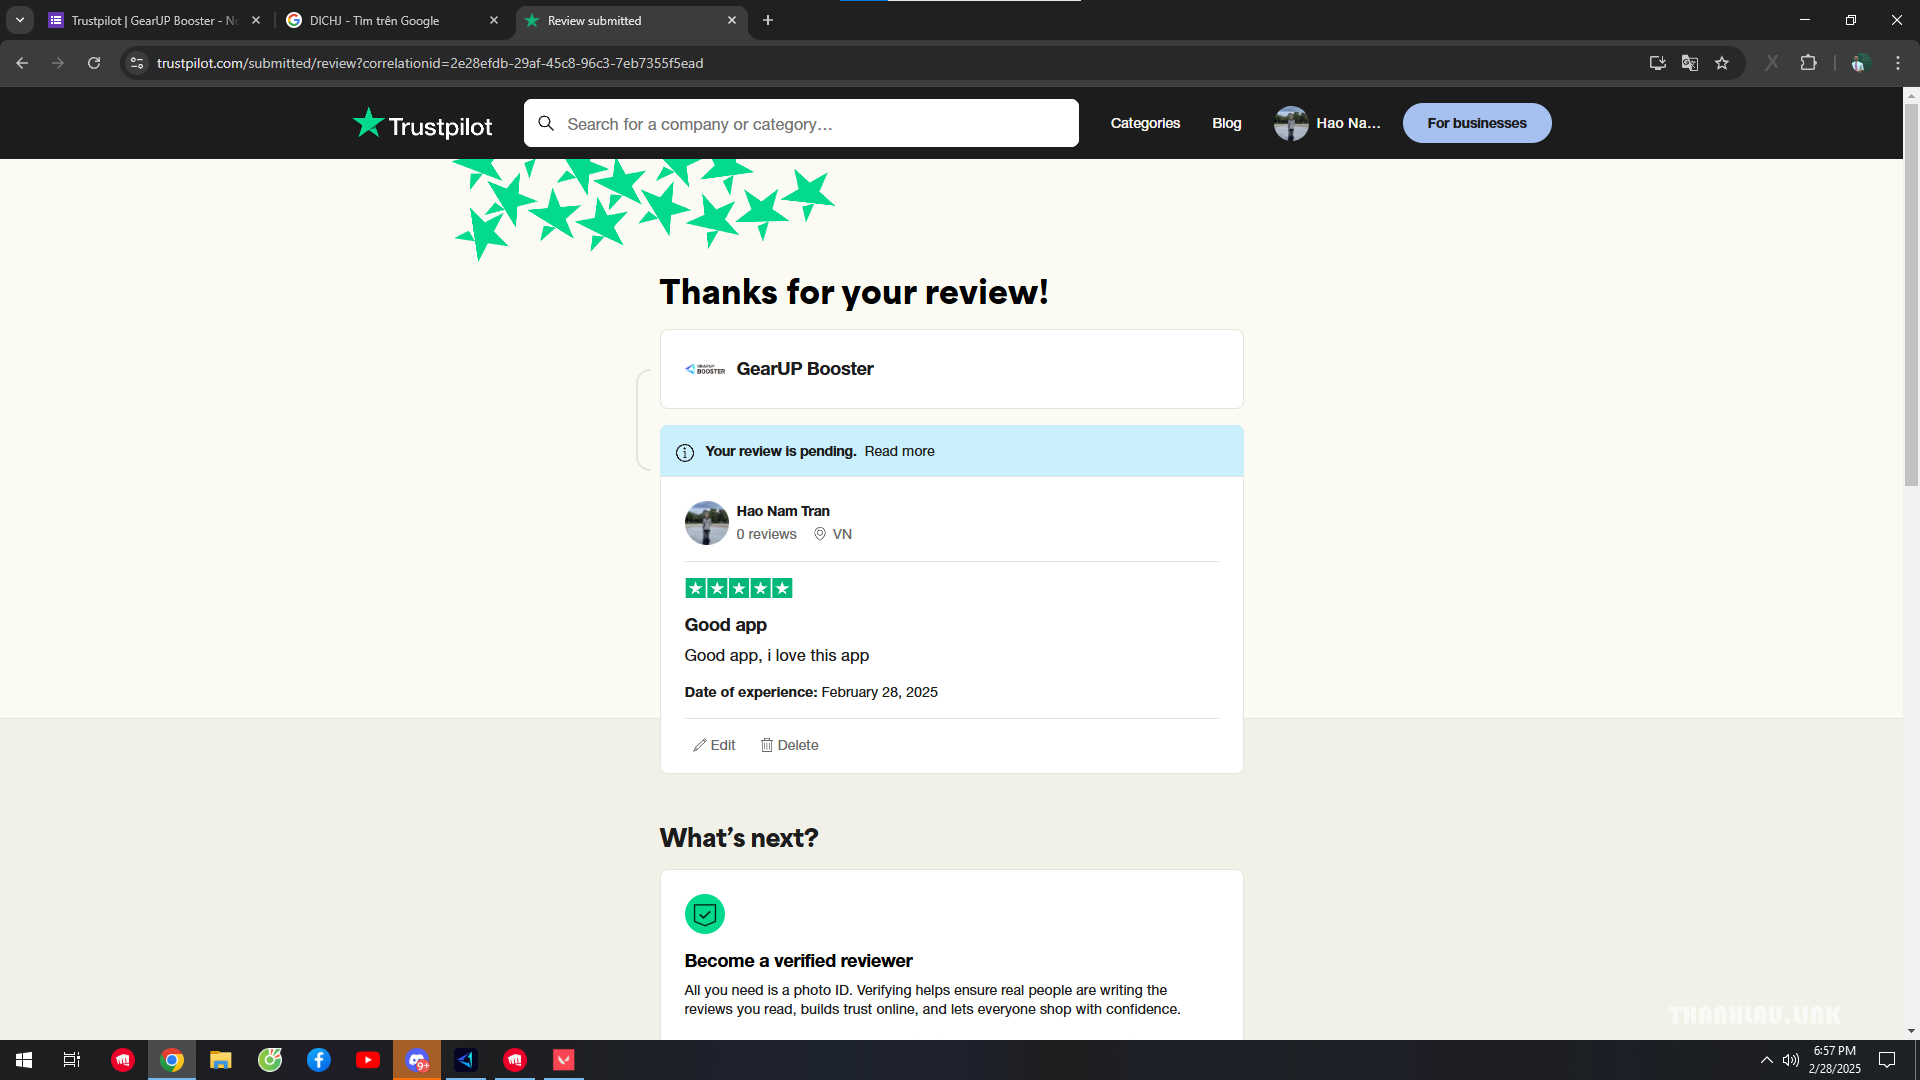The image size is (1920, 1080).
Task: Open Blog in the header menu
Action: click(x=1227, y=123)
